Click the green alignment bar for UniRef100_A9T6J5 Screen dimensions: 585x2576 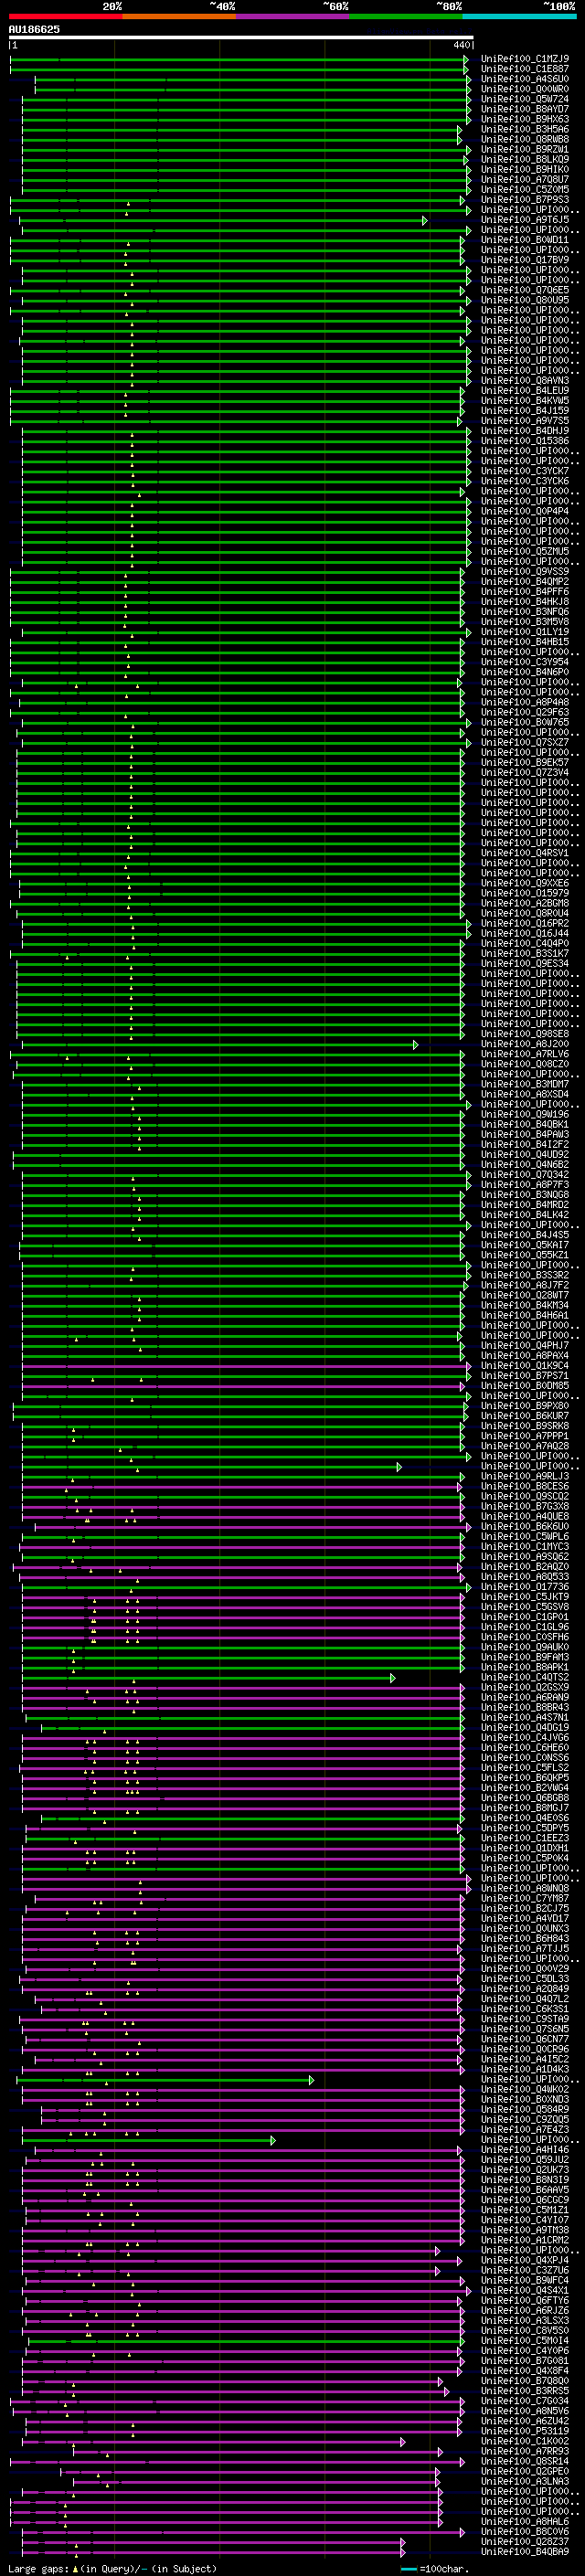coord(223,220)
